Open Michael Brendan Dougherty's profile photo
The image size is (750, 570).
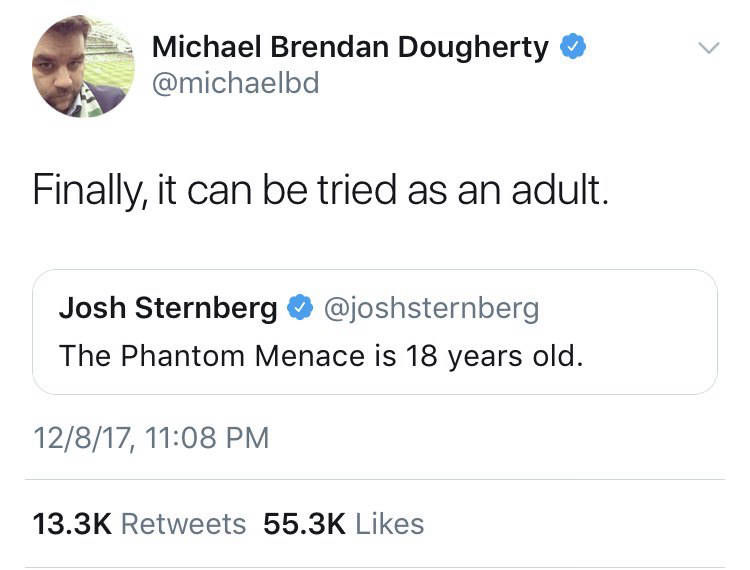tap(84, 68)
